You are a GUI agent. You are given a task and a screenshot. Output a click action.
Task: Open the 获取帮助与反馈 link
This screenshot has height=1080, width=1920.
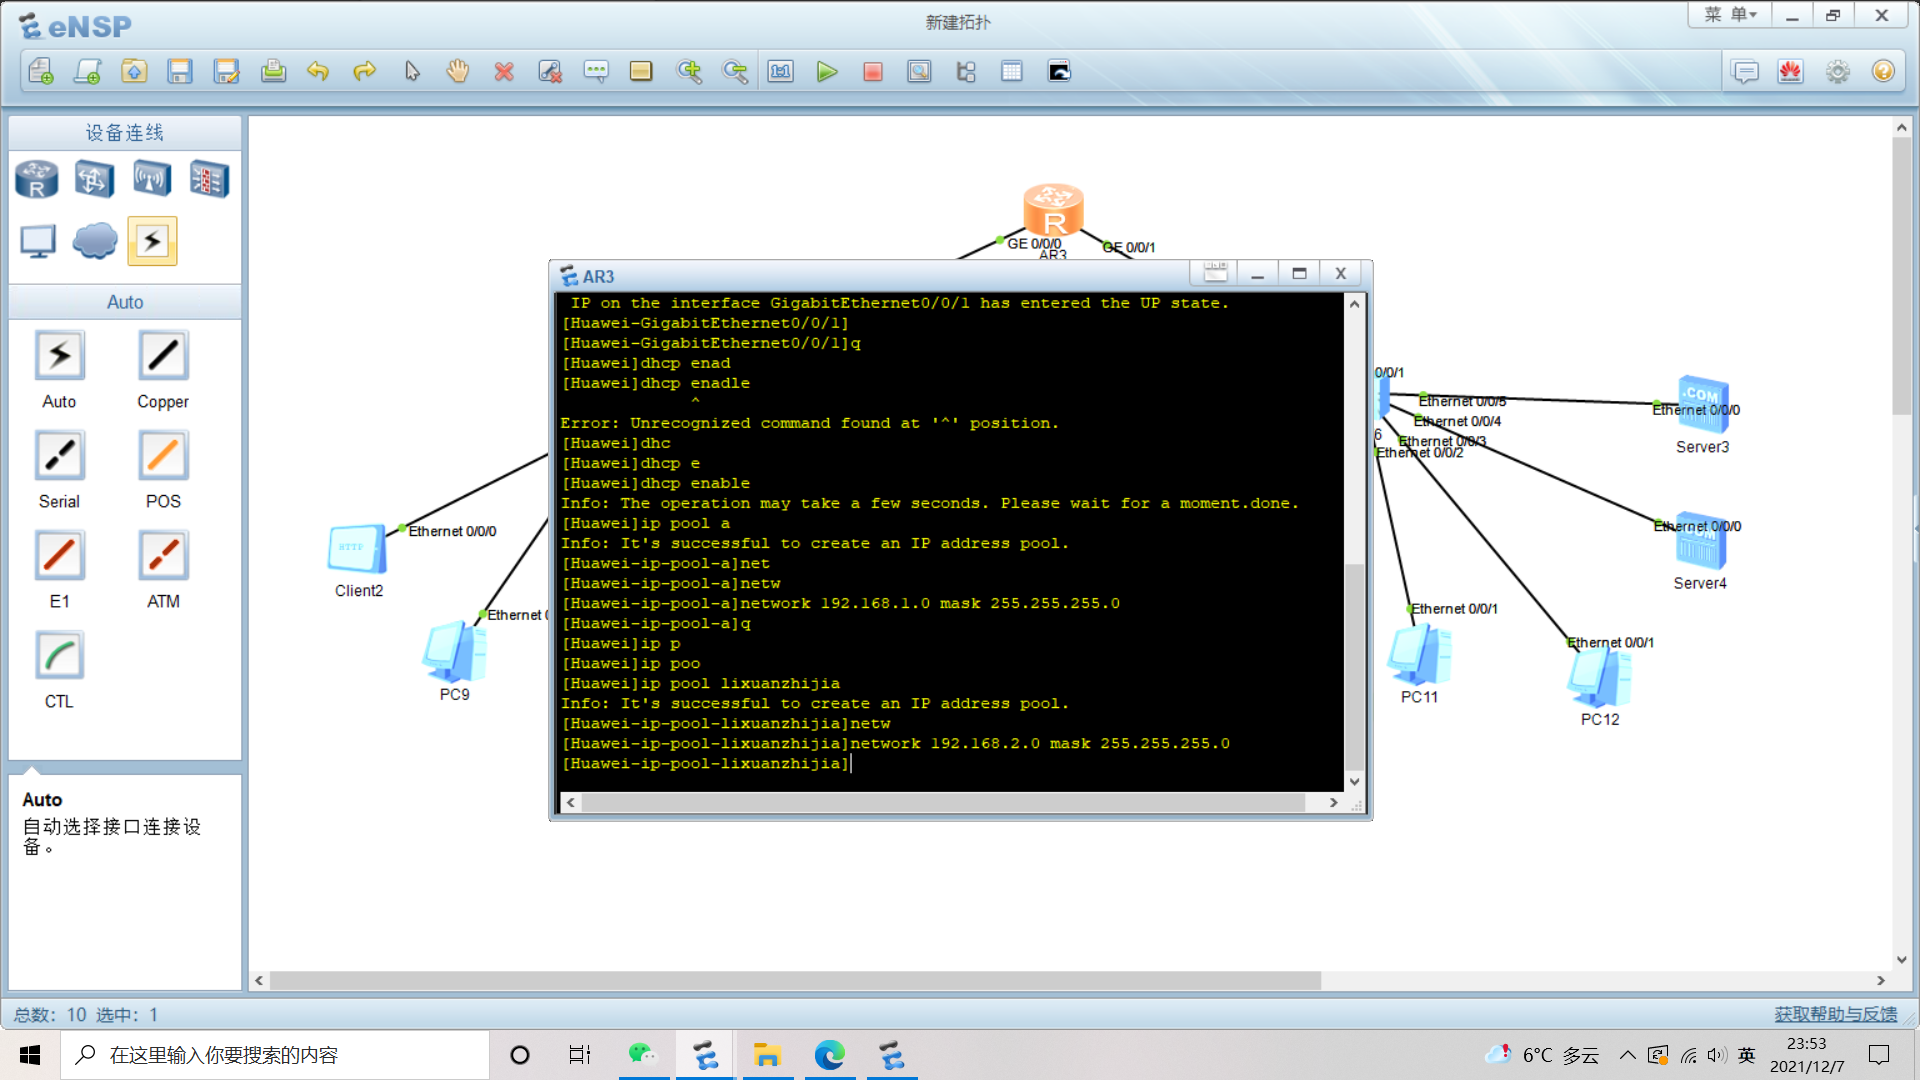point(1835,1014)
